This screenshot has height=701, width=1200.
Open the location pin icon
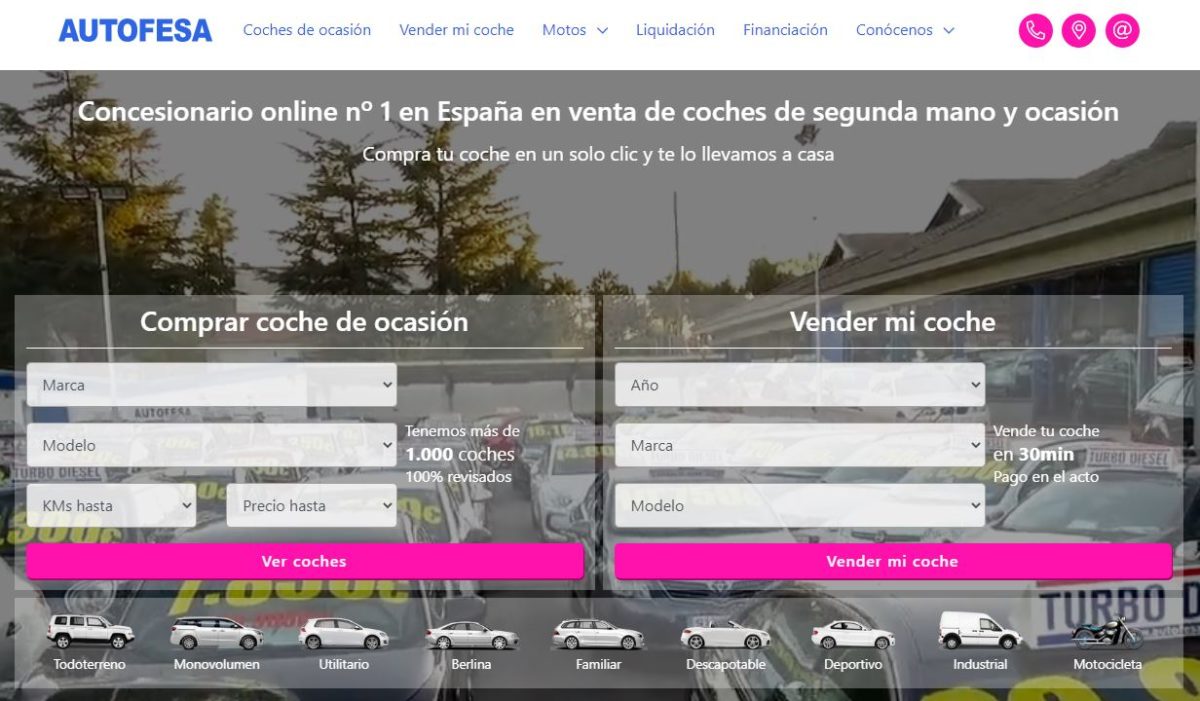tap(1078, 30)
